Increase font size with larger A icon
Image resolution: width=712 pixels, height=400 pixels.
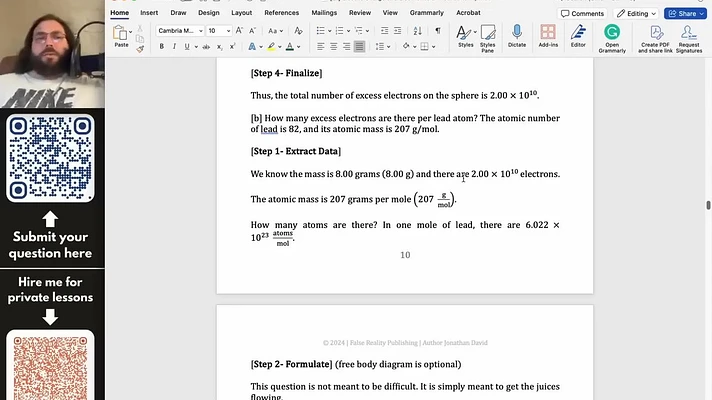coord(239,30)
